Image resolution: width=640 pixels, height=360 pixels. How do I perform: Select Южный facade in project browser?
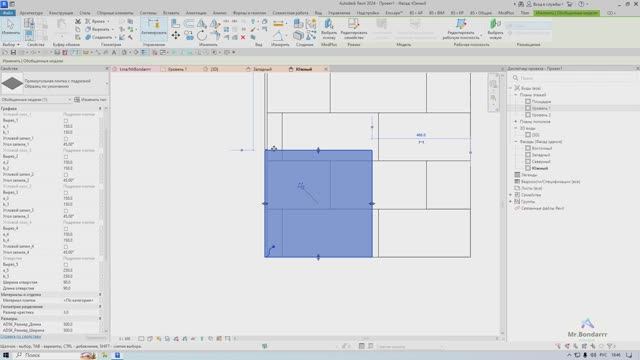(x=540, y=168)
